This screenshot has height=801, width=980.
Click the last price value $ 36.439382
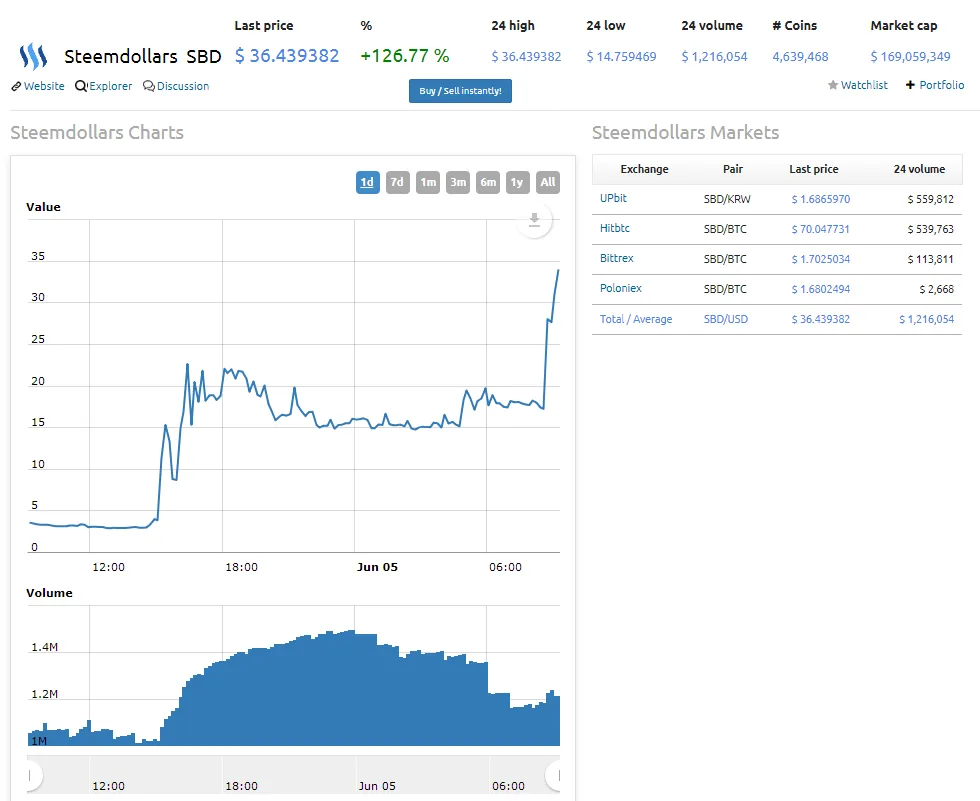pyautogui.click(x=287, y=56)
